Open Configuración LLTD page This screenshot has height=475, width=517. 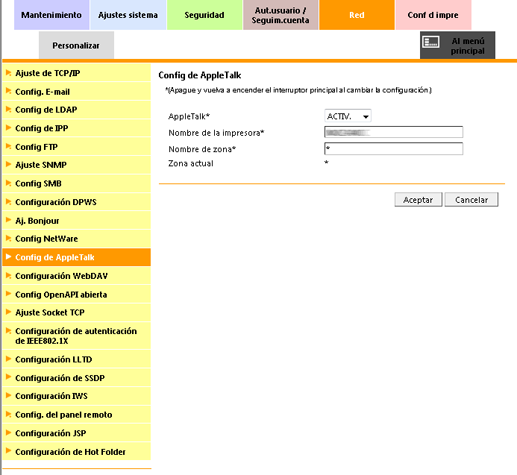pyautogui.click(x=76, y=359)
